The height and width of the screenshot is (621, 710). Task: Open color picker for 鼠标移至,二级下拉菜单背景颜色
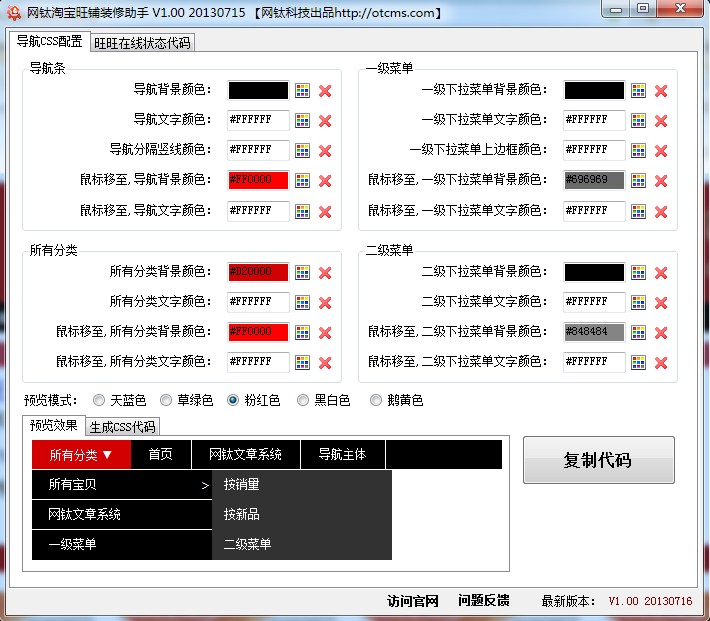pyautogui.click(x=638, y=332)
